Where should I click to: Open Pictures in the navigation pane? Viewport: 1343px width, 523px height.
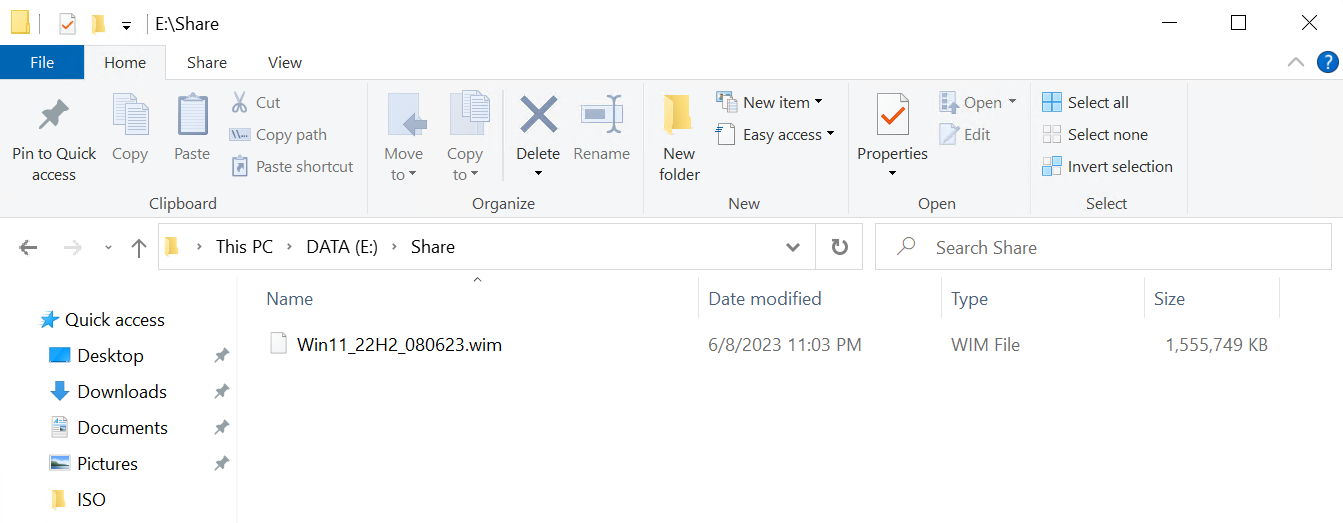pyautogui.click(x=107, y=464)
